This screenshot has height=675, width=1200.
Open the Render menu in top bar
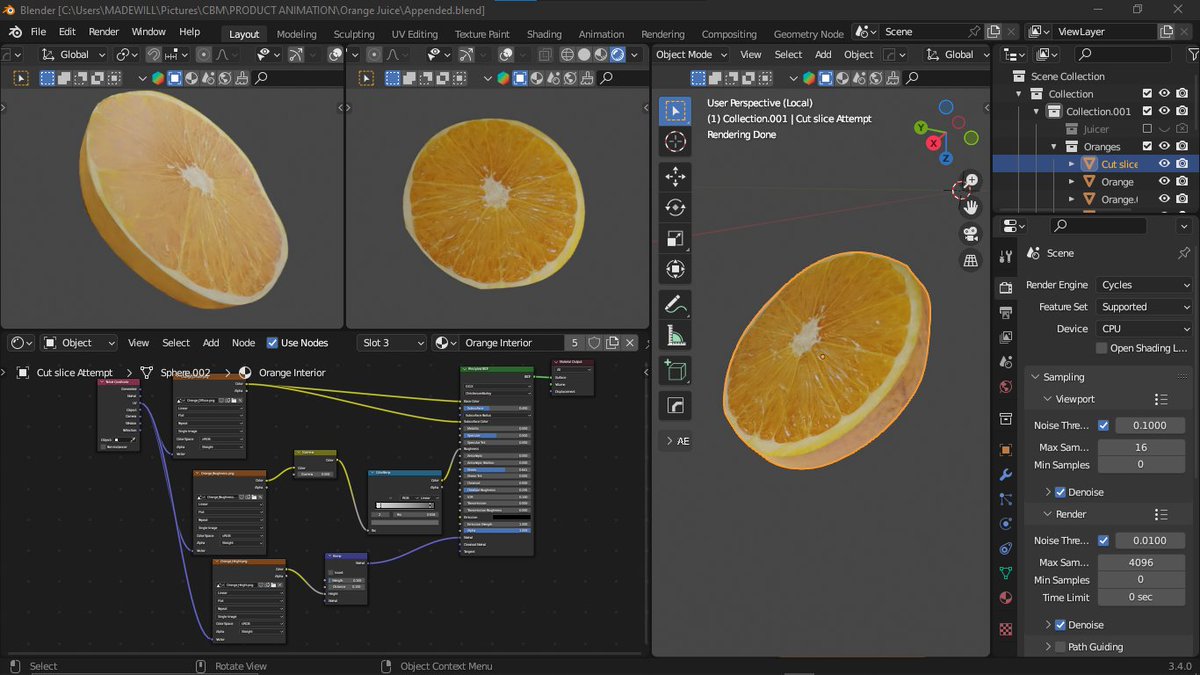point(104,32)
